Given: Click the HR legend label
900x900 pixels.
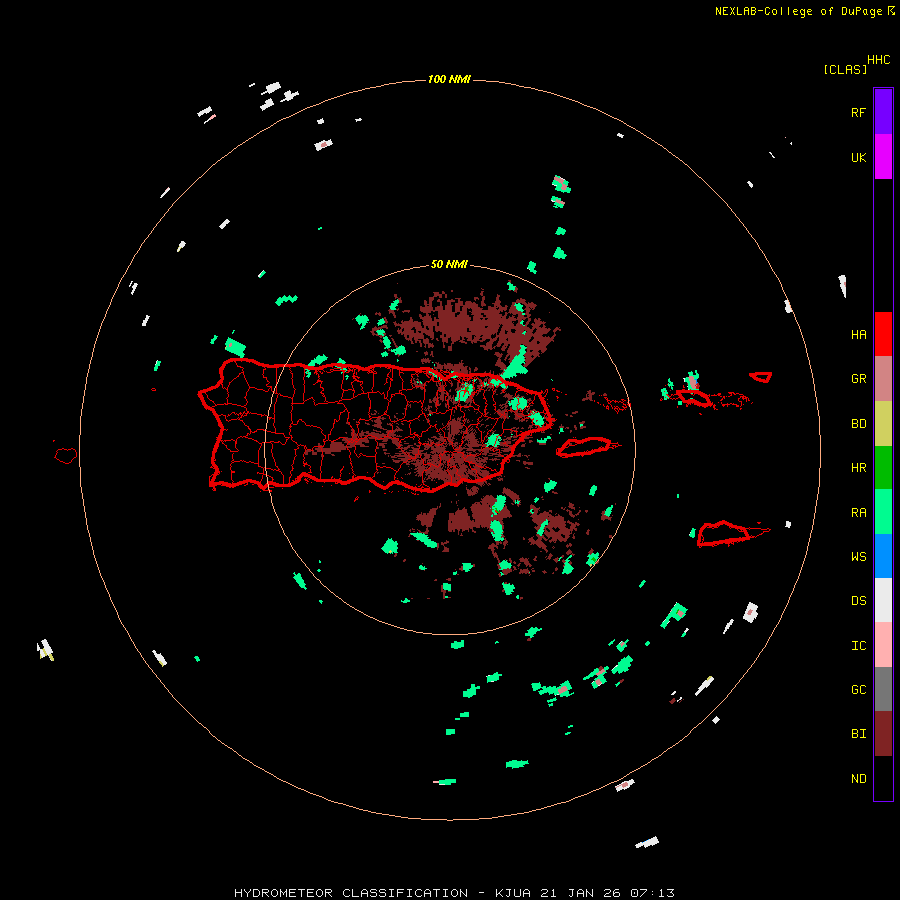Looking at the screenshot, I should pos(858,468).
